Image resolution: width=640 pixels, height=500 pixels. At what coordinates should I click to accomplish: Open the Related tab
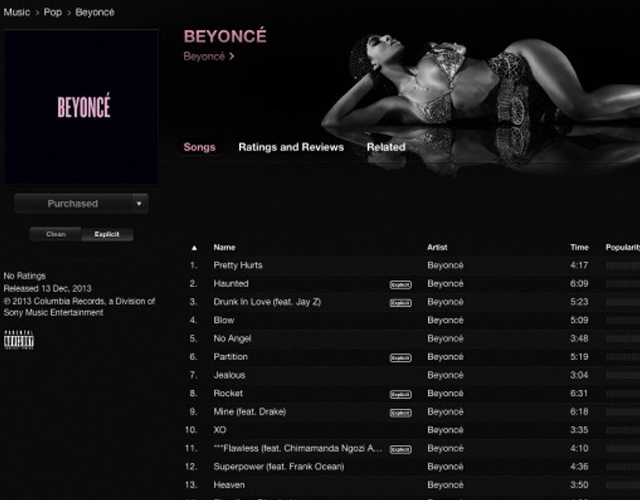tap(385, 147)
